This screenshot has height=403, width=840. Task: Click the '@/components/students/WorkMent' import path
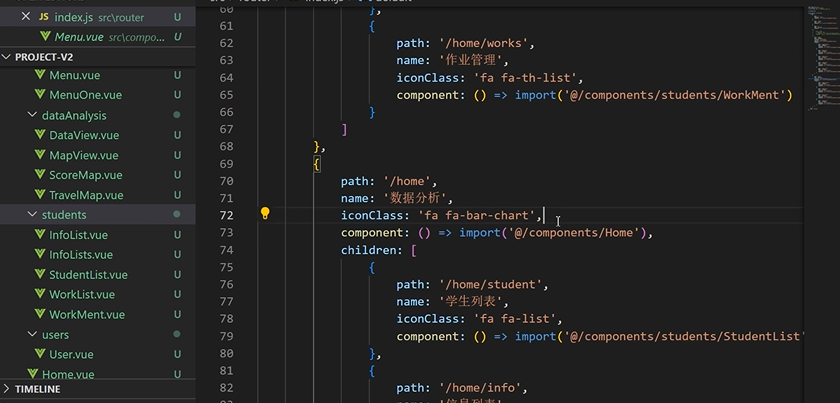tap(676, 95)
